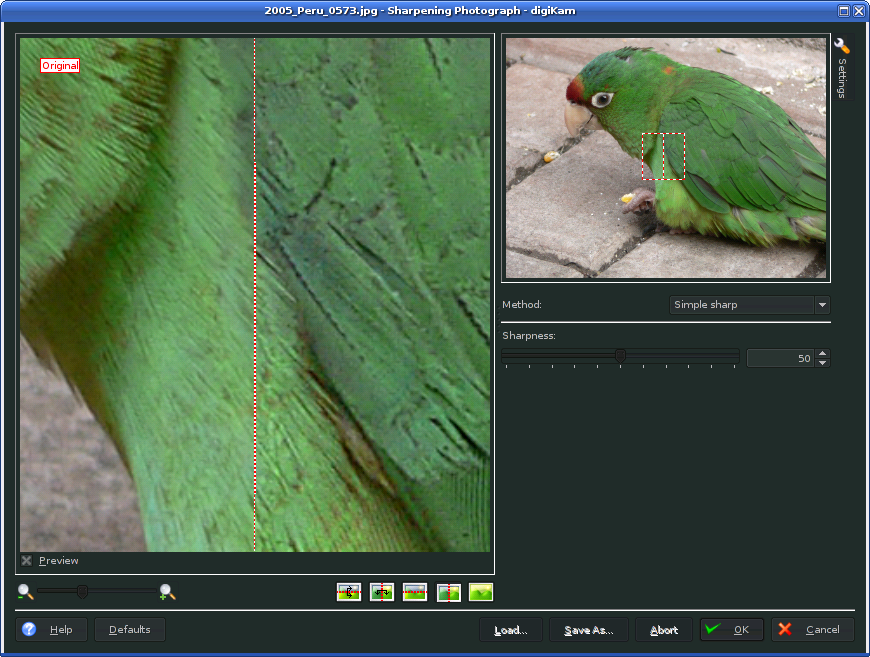Click the zoom in magnifier icon
The height and width of the screenshot is (657, 870).
pyautogui.click(x=167, y=592)
